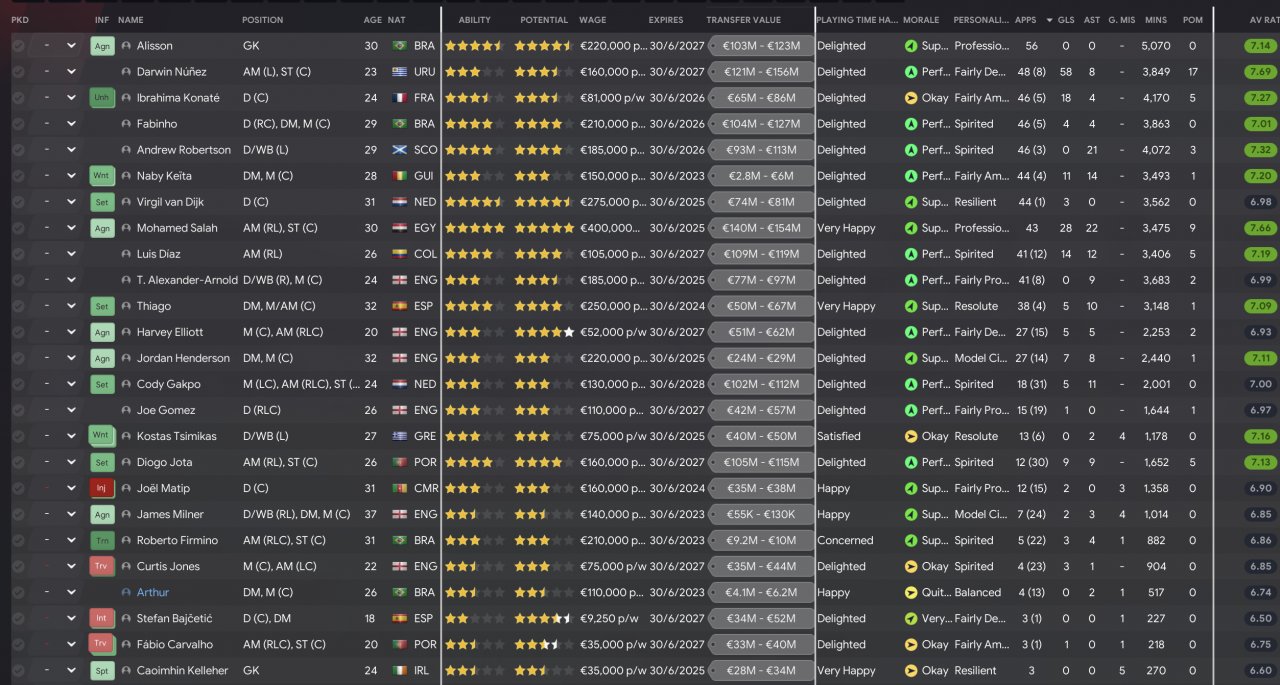Sort the table by the Apps column
This screenshot has height=685, width=1280.
pyautogui.click(x=1025, y=20)
